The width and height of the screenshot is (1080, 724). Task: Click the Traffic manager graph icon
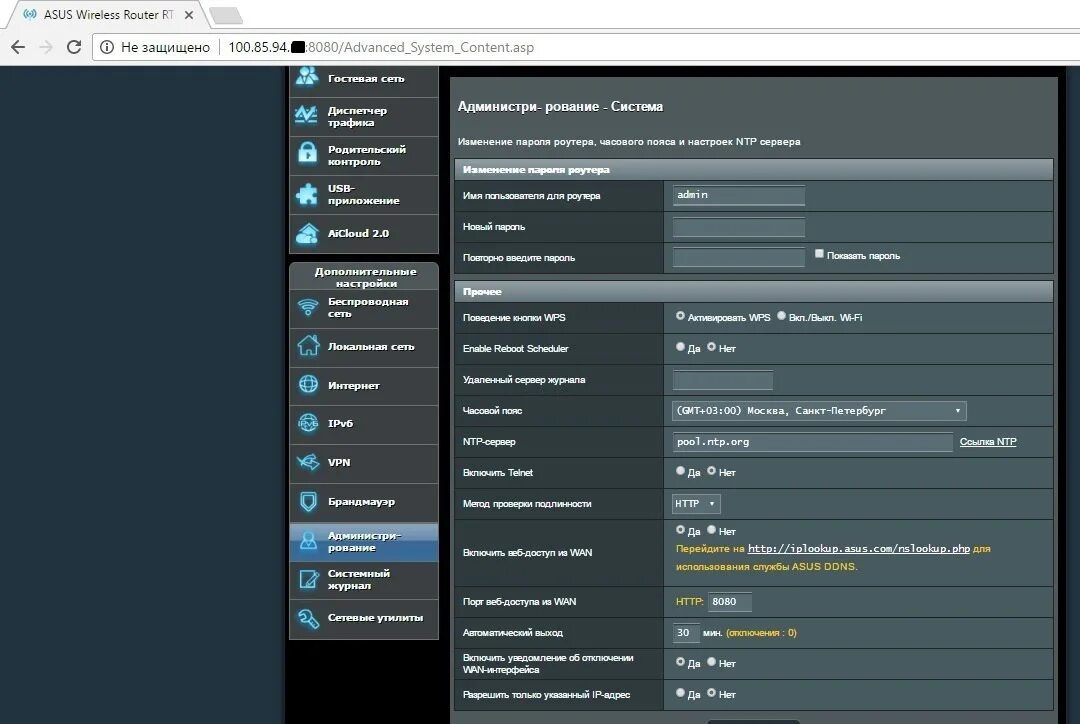coord(307,115)
